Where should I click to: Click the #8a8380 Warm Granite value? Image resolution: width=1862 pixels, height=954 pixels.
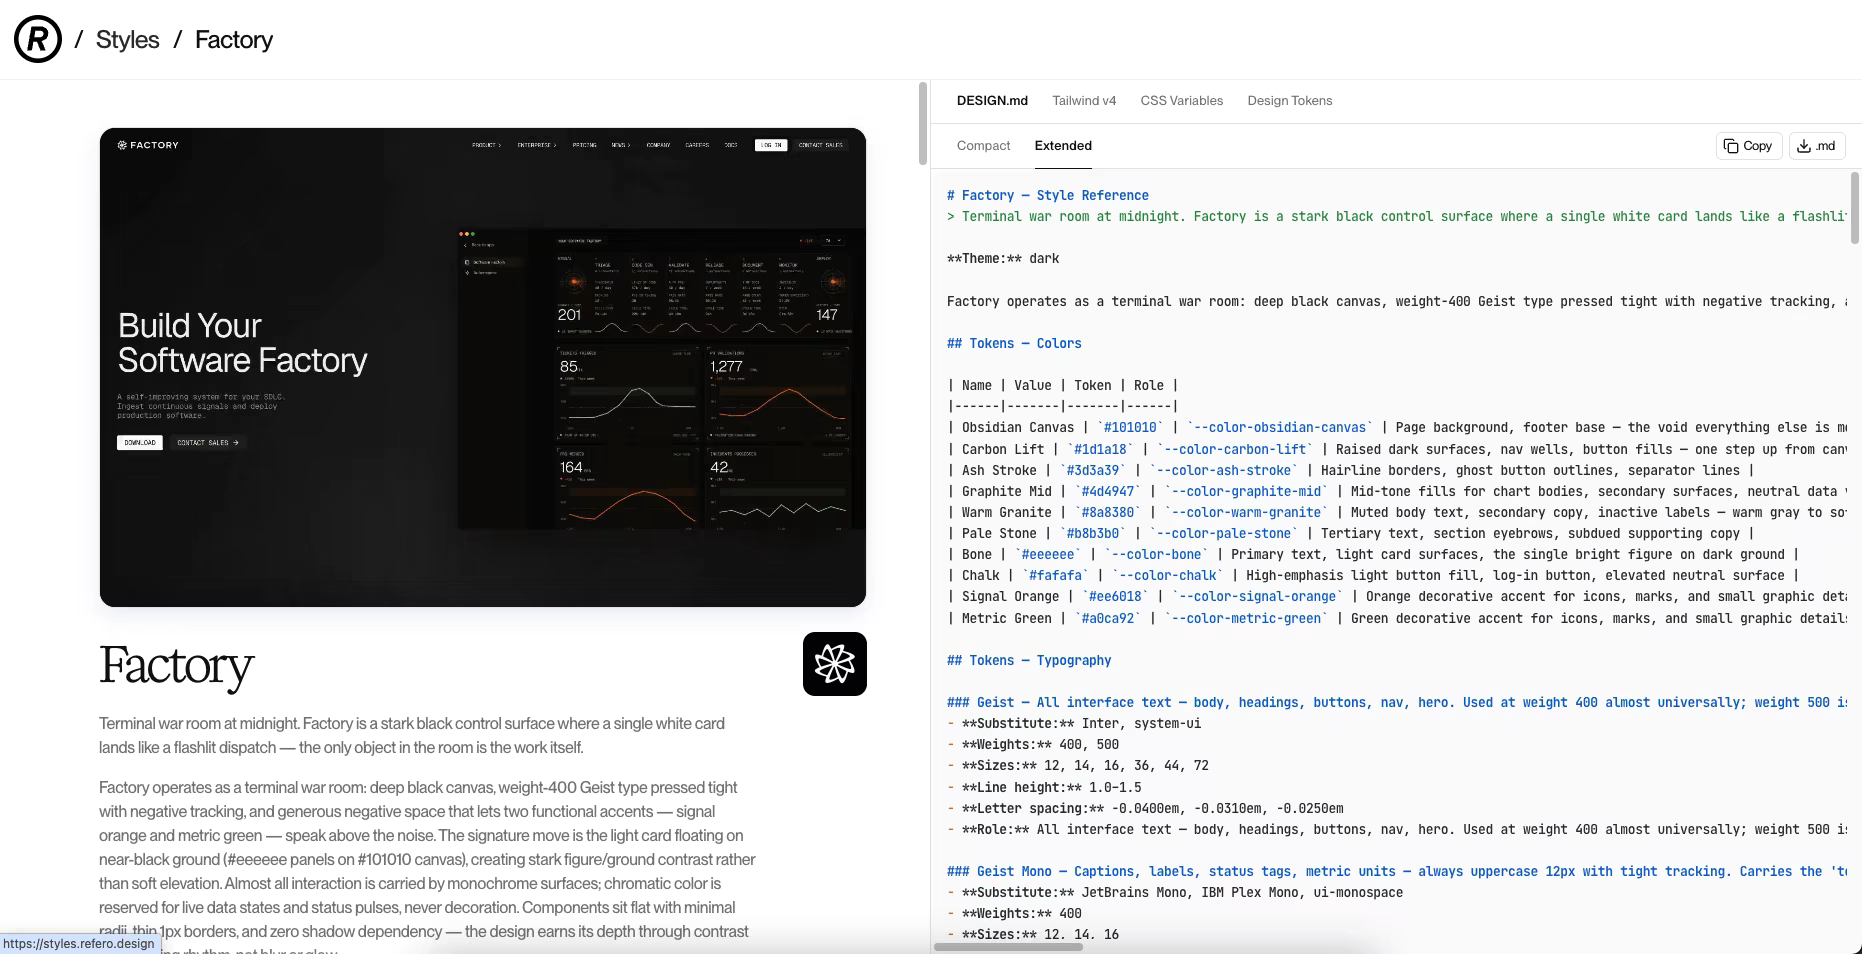click(x=1108, y=513)
